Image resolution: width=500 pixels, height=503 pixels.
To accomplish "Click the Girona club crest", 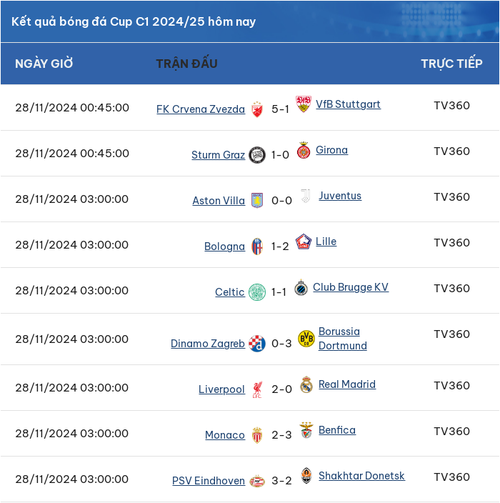I will (x=303, y=150).
